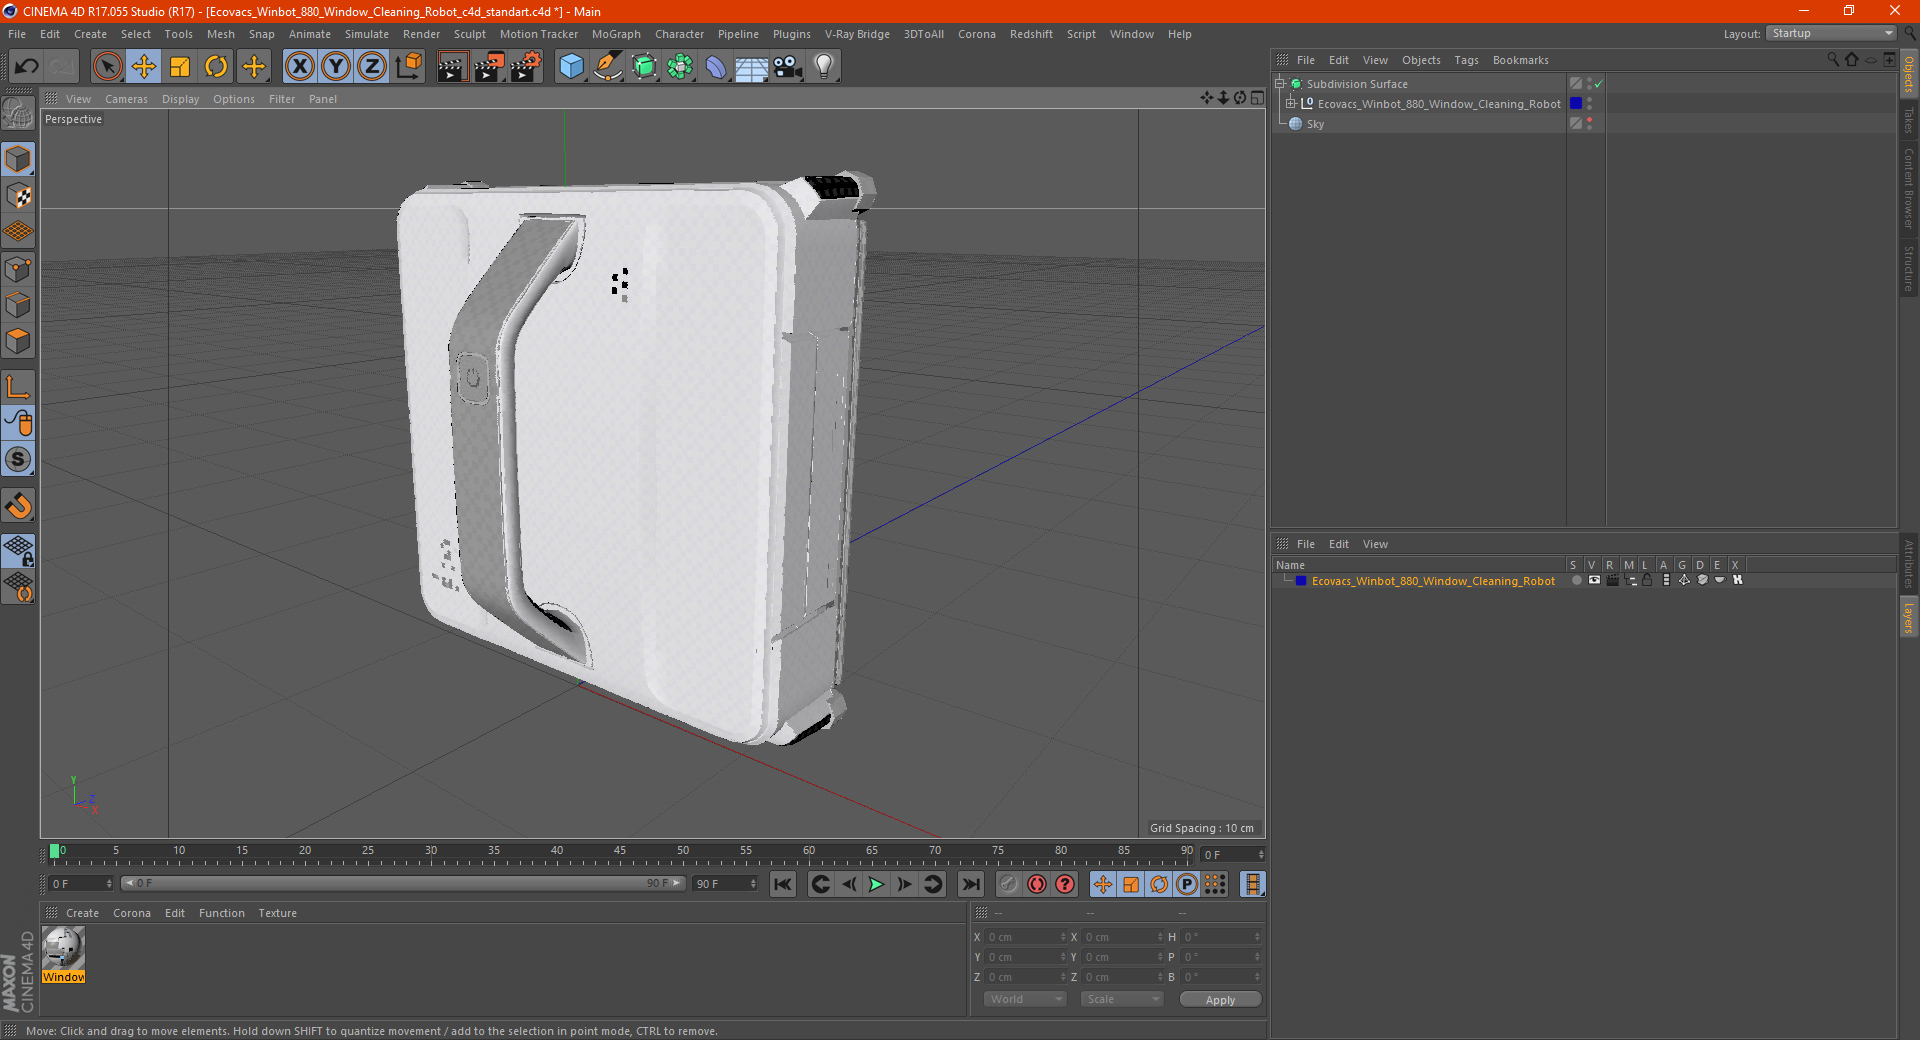
Task: Toggle layer Solo dot for Ecovacs layer
Action: pos(1576,580)
